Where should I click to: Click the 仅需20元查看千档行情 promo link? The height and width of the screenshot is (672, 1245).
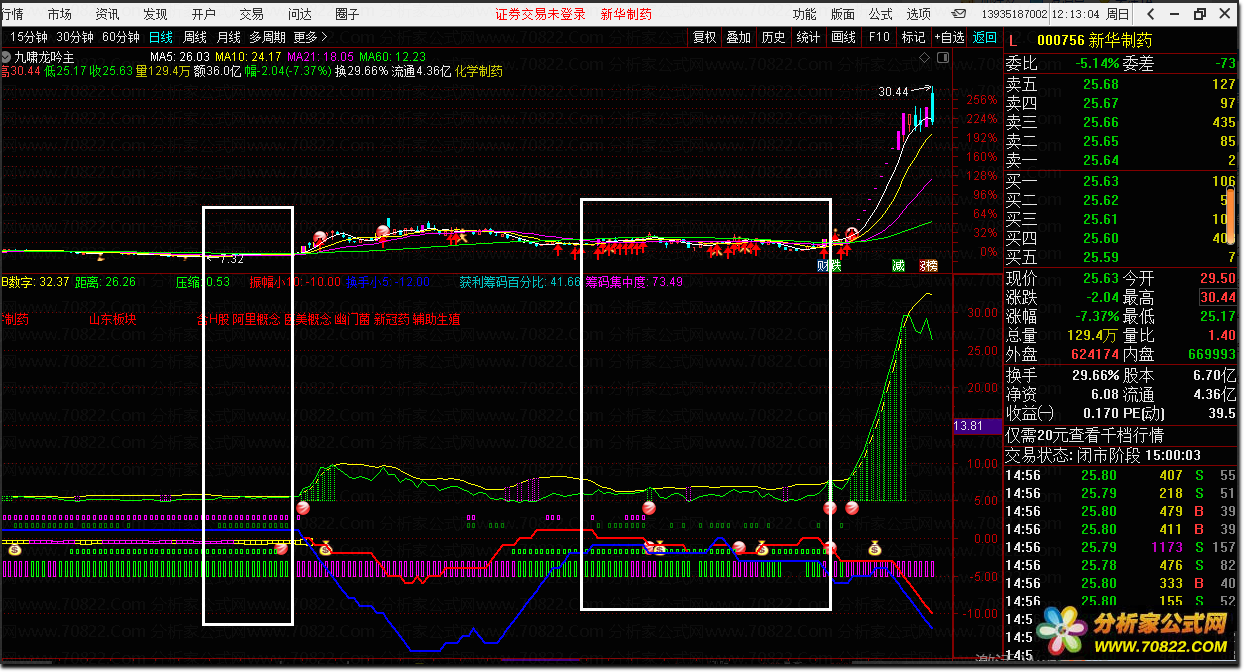coord(1085,435)
